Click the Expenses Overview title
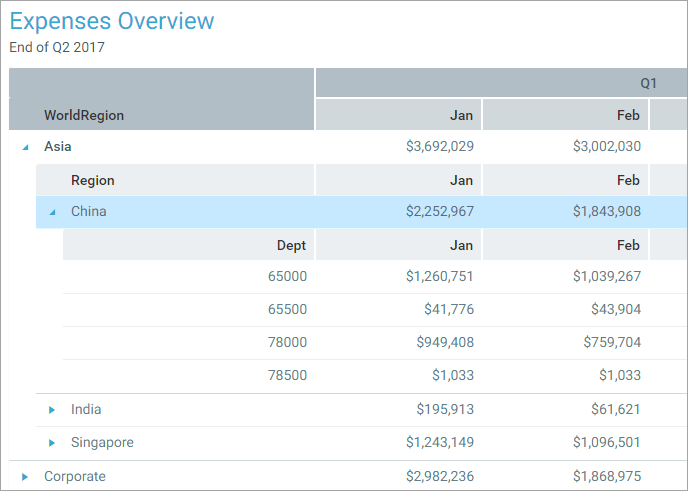Viewport: 688px width, 491px height. 112,21
